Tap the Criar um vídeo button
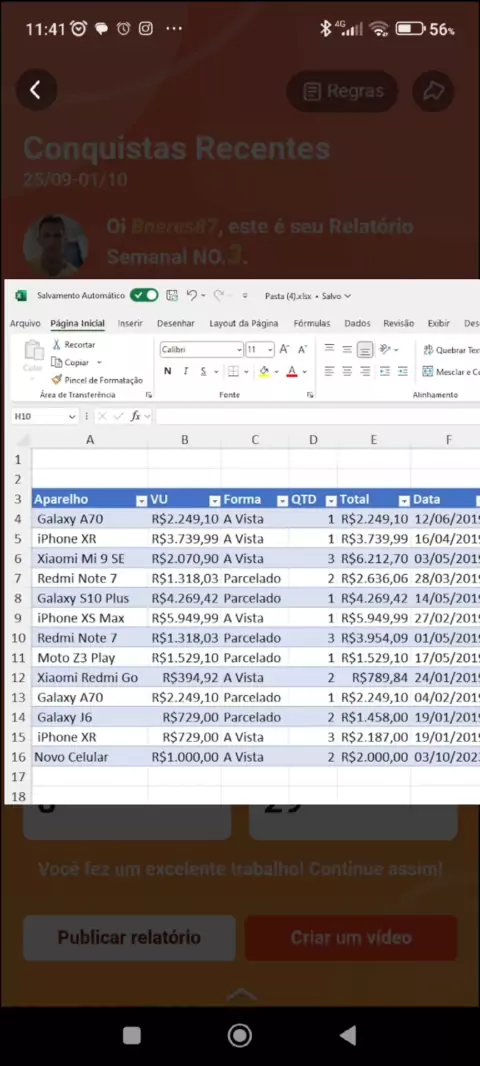 tap(351, 938)
